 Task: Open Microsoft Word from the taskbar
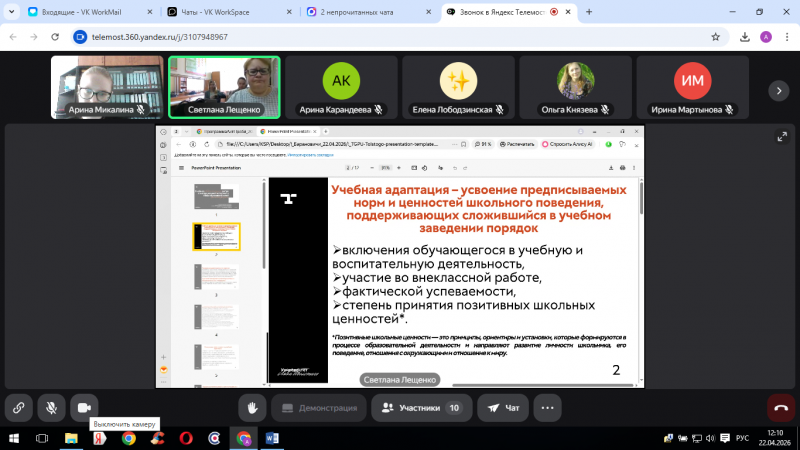click(x=274, y=438)
